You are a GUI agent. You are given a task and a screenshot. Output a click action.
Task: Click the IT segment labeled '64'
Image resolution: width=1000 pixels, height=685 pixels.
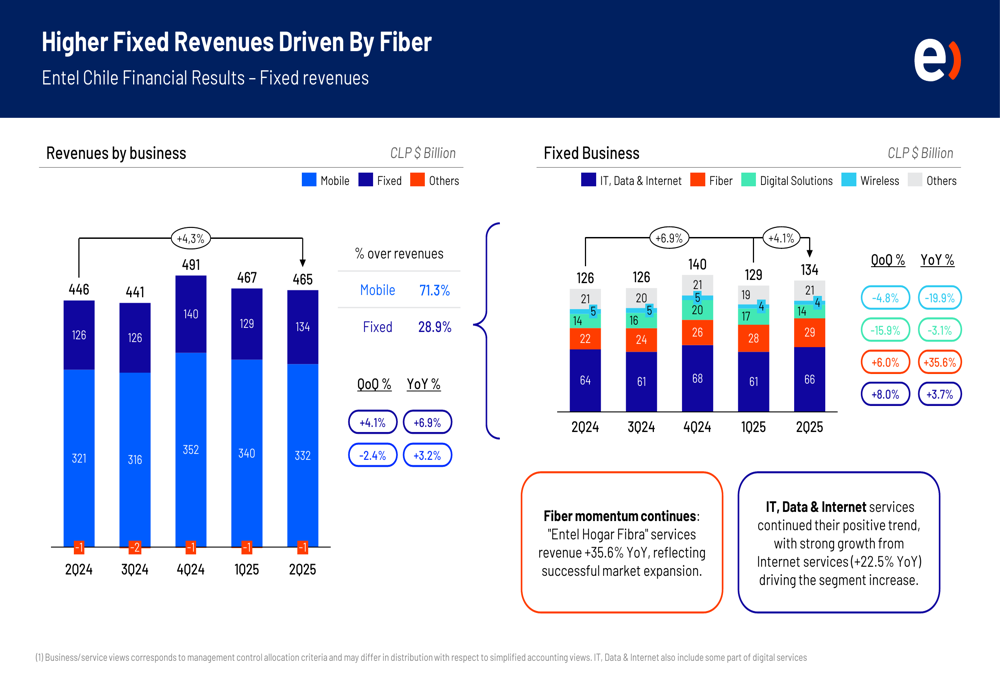click(585, 380)
